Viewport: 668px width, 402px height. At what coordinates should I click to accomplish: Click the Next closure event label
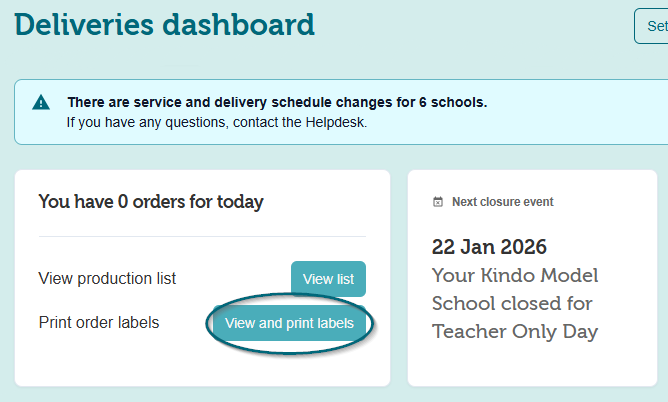coord(502,202)
